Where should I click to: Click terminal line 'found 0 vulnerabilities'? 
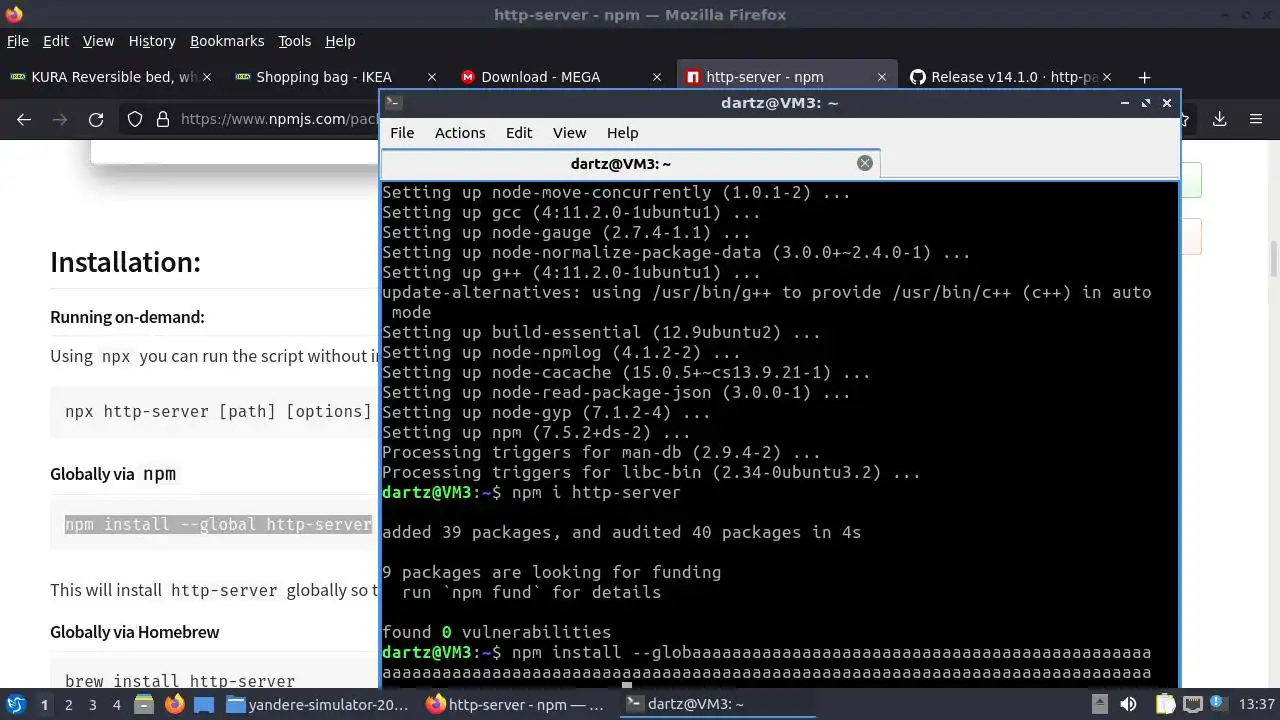(x=496, y=632)
